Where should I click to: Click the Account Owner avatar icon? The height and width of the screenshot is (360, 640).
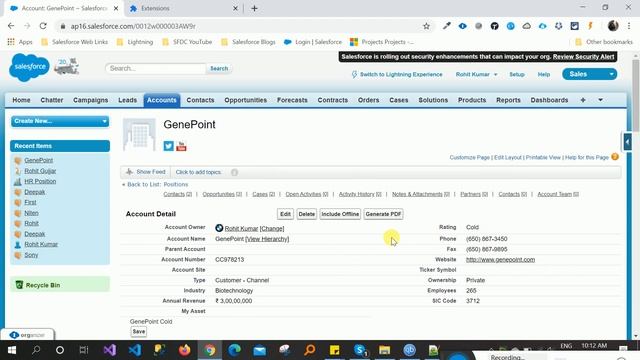(x=219, y=228)
